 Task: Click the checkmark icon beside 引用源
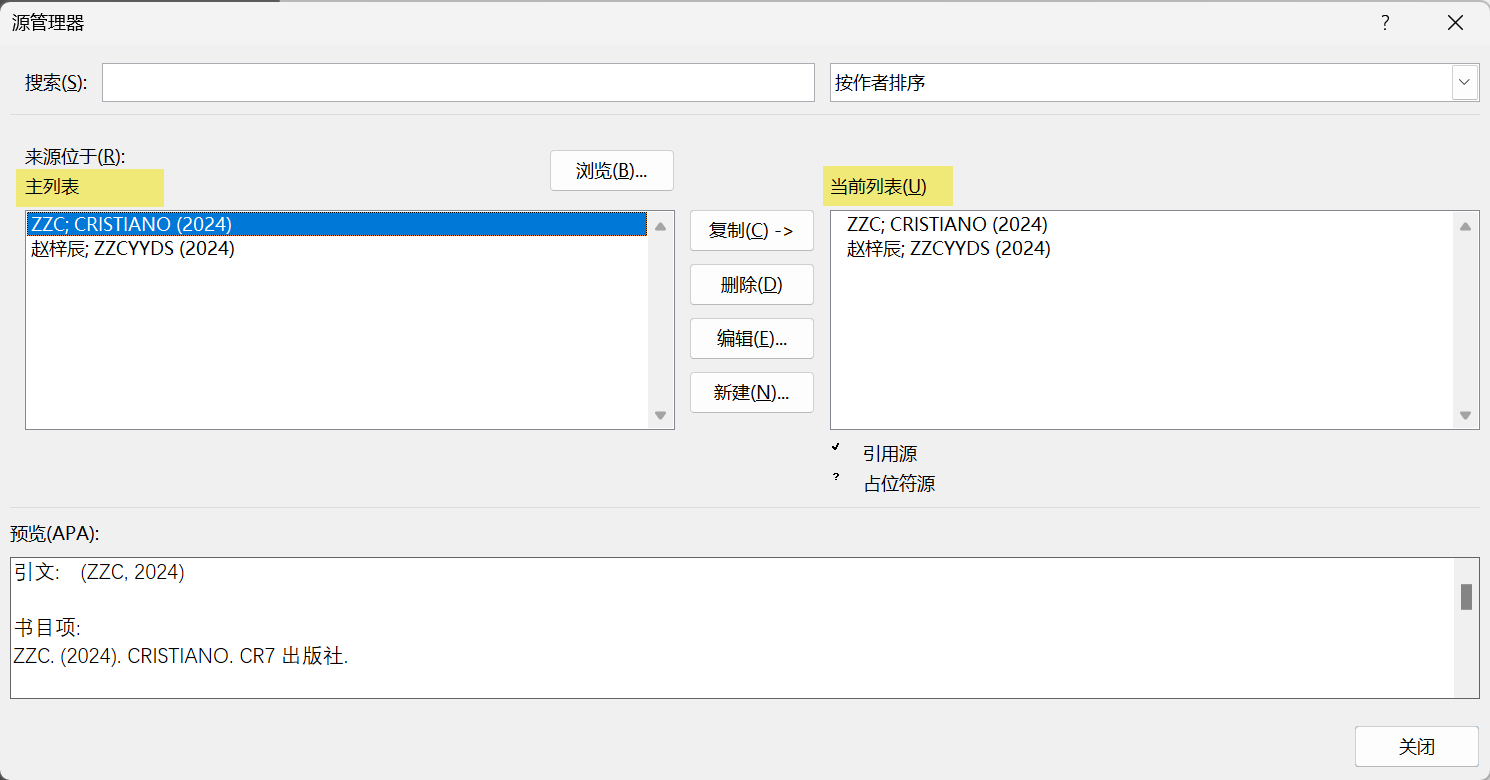[x=836, y=447]
